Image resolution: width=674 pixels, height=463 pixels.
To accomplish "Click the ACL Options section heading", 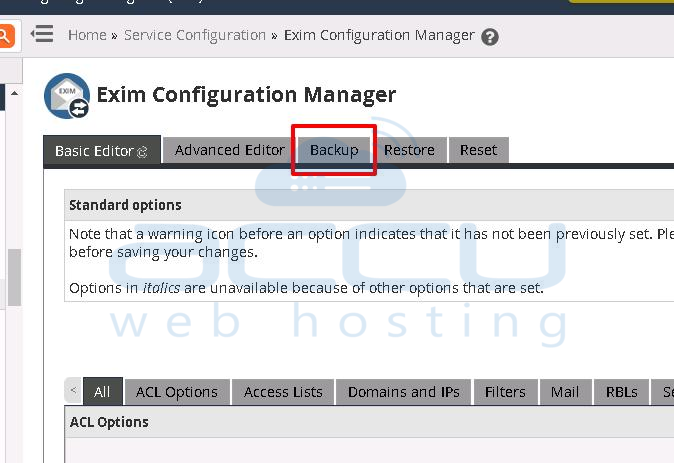I will pos(109,422).
